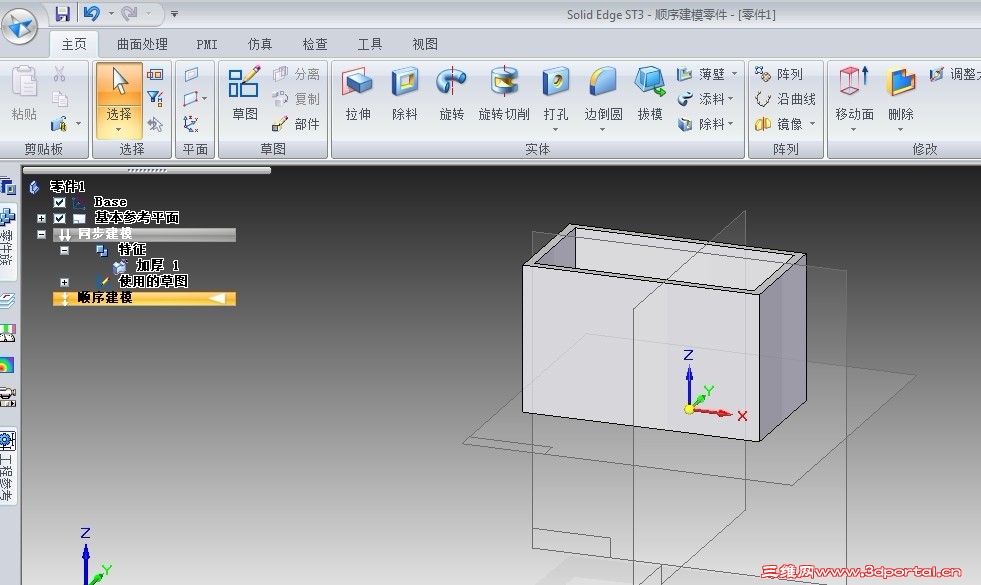Viewport: 981px width, 585px height.
Task: Click the 部件 button
Action: [x=297, y=124]
